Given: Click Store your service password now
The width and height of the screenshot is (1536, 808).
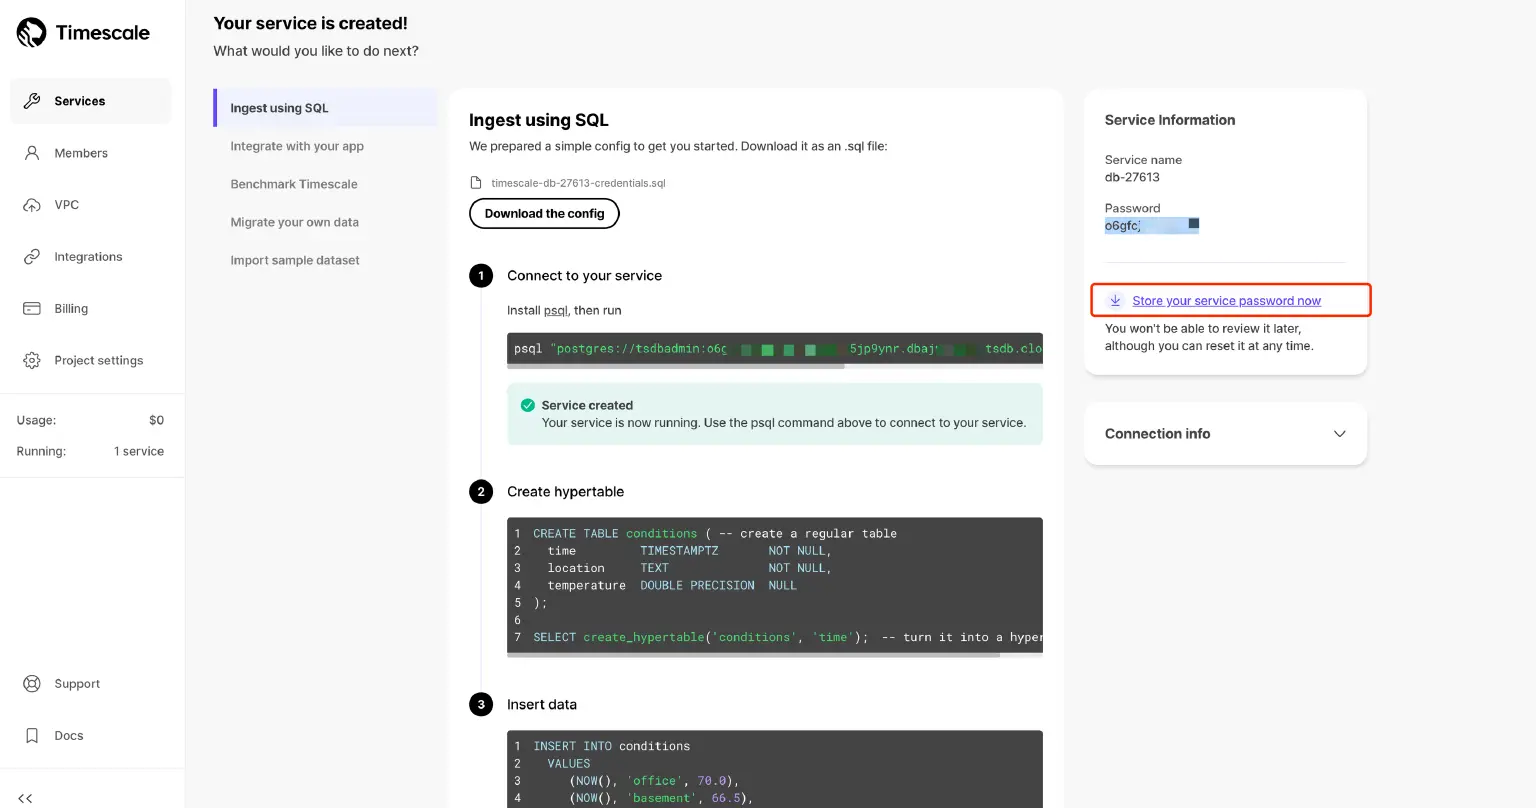Looking at the screenshot, I should point(1226,301).
